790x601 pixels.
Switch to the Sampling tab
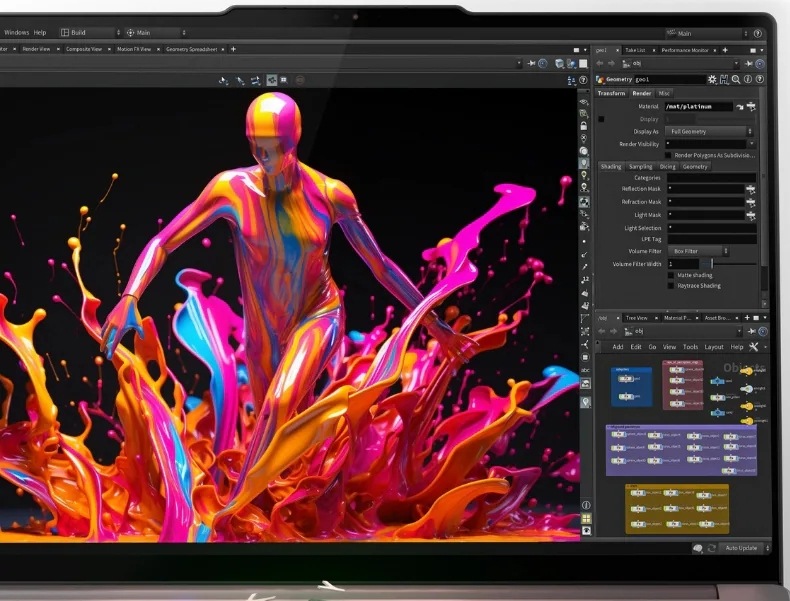point(641,167)
